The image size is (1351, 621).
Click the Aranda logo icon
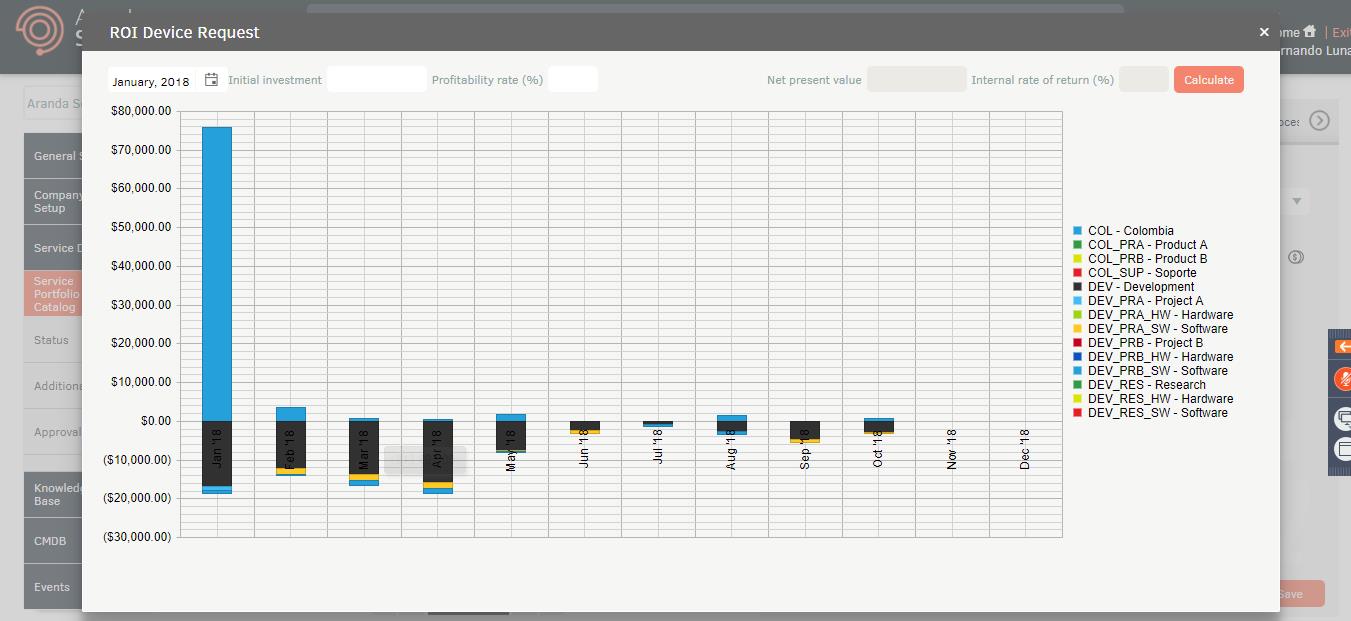tap(41, 30)
